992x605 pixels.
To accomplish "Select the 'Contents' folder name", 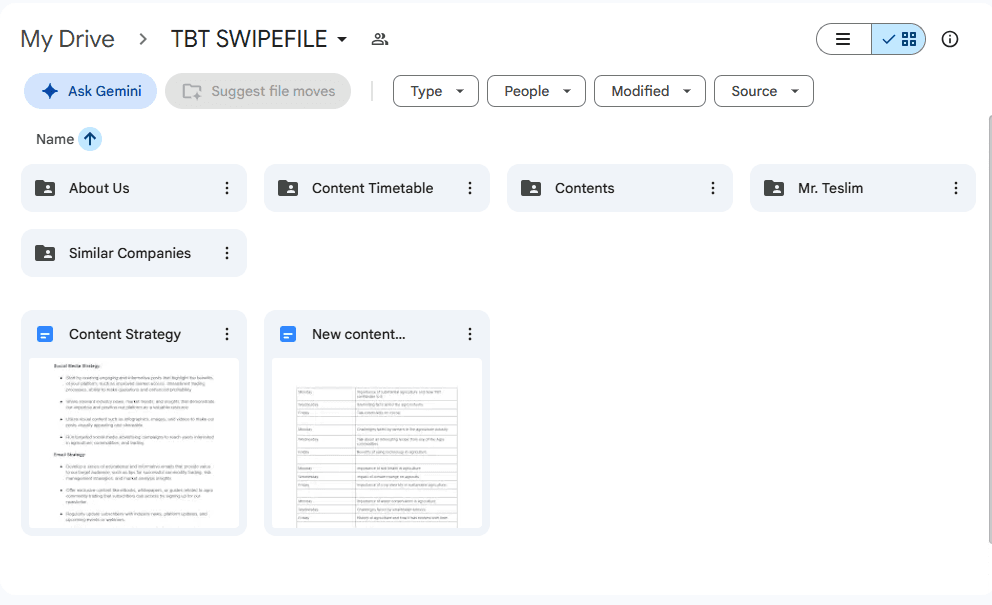I will [585, 188].
